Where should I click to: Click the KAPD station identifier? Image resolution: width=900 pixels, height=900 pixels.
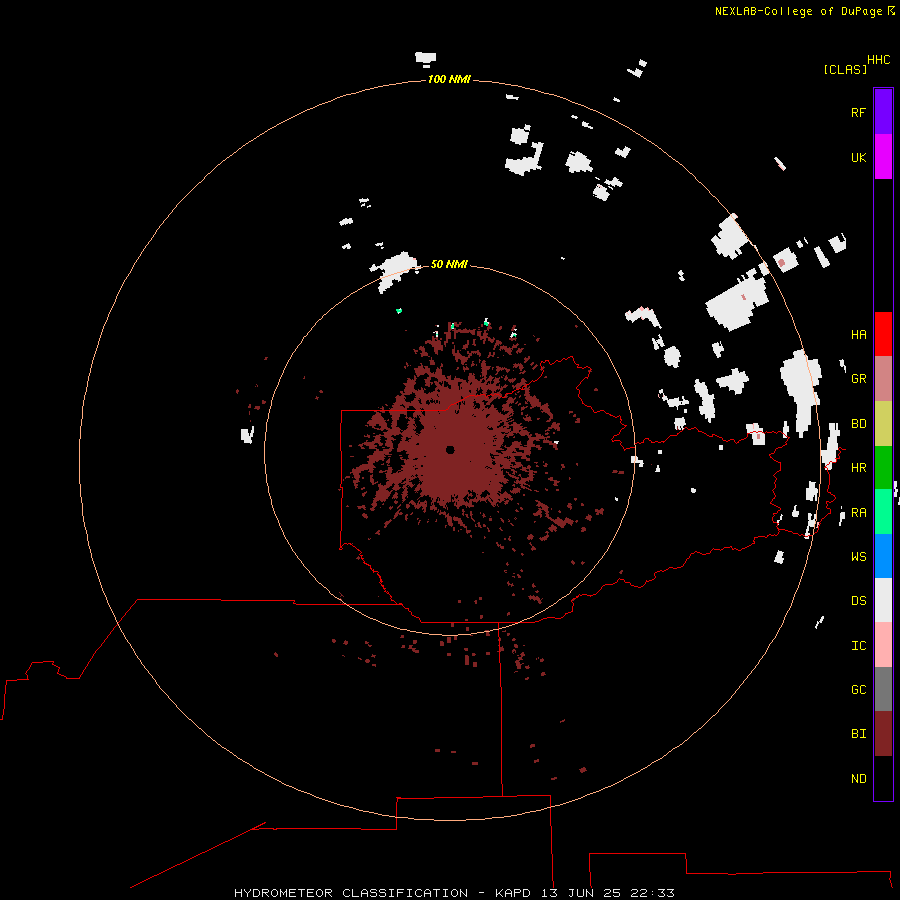point(514,893)
